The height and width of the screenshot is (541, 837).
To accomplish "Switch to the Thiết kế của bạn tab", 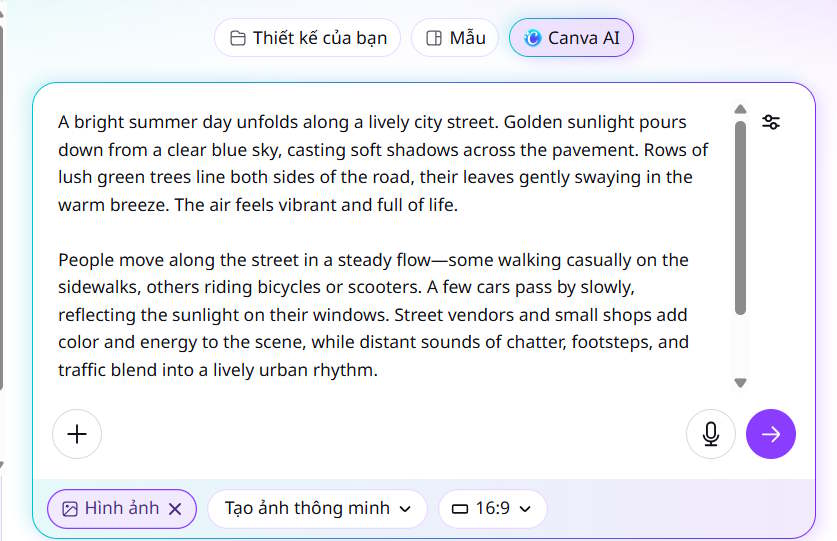I will coord(308,39).
